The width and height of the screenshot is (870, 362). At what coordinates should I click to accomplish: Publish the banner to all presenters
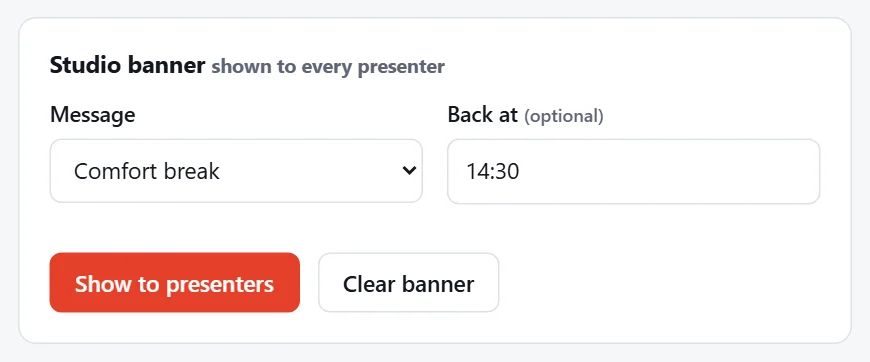(175, 283)
